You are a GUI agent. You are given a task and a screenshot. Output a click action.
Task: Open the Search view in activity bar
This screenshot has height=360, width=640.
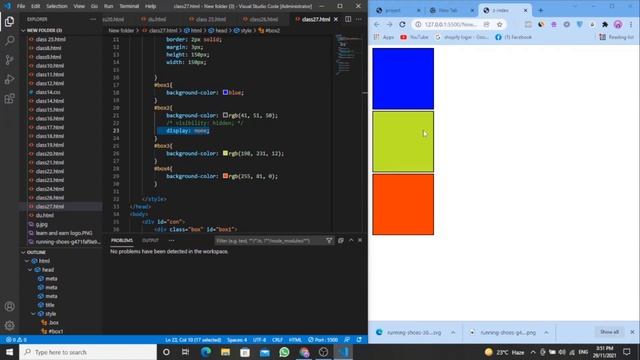point(9,40)
